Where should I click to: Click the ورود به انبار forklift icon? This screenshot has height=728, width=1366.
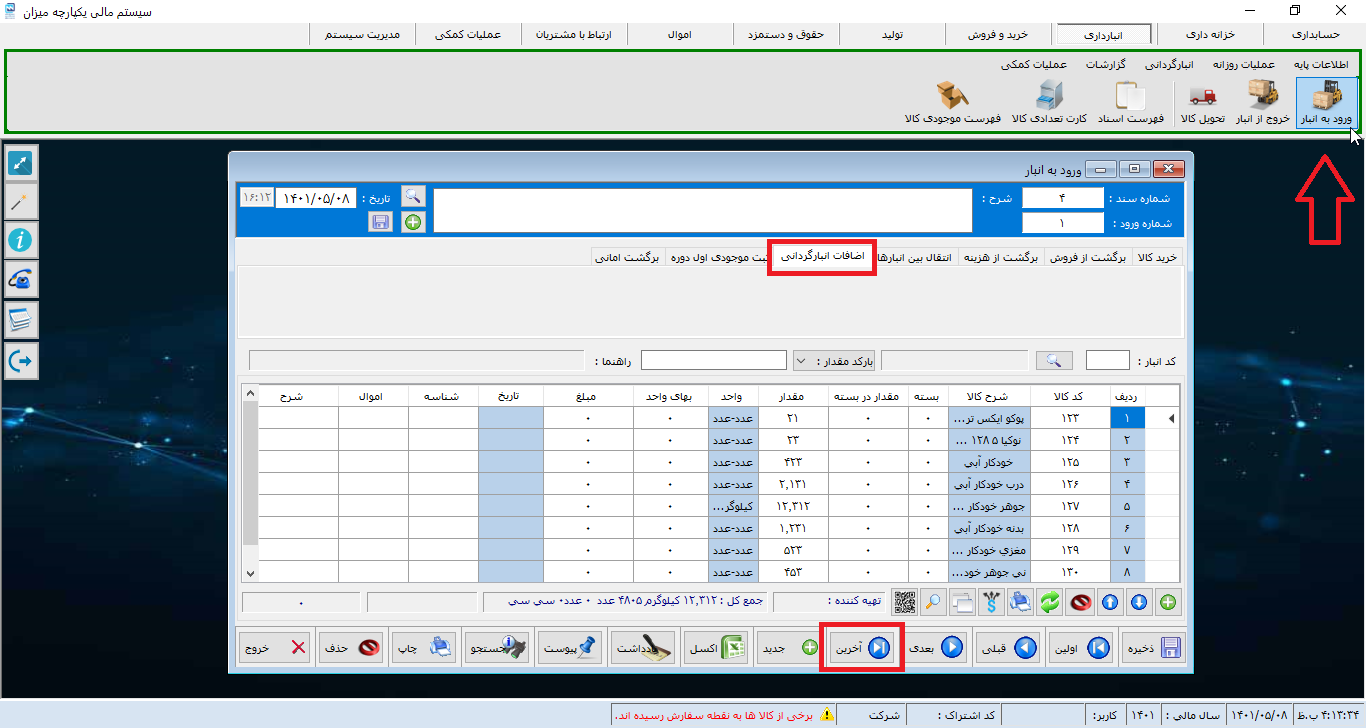1326,103
